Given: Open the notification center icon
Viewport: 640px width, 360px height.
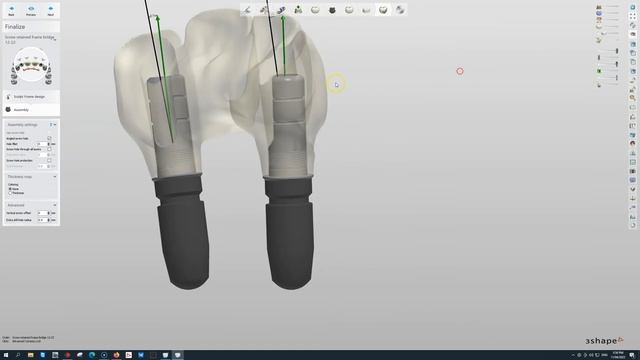Looking at the screenshot, I should click(632, 355).
